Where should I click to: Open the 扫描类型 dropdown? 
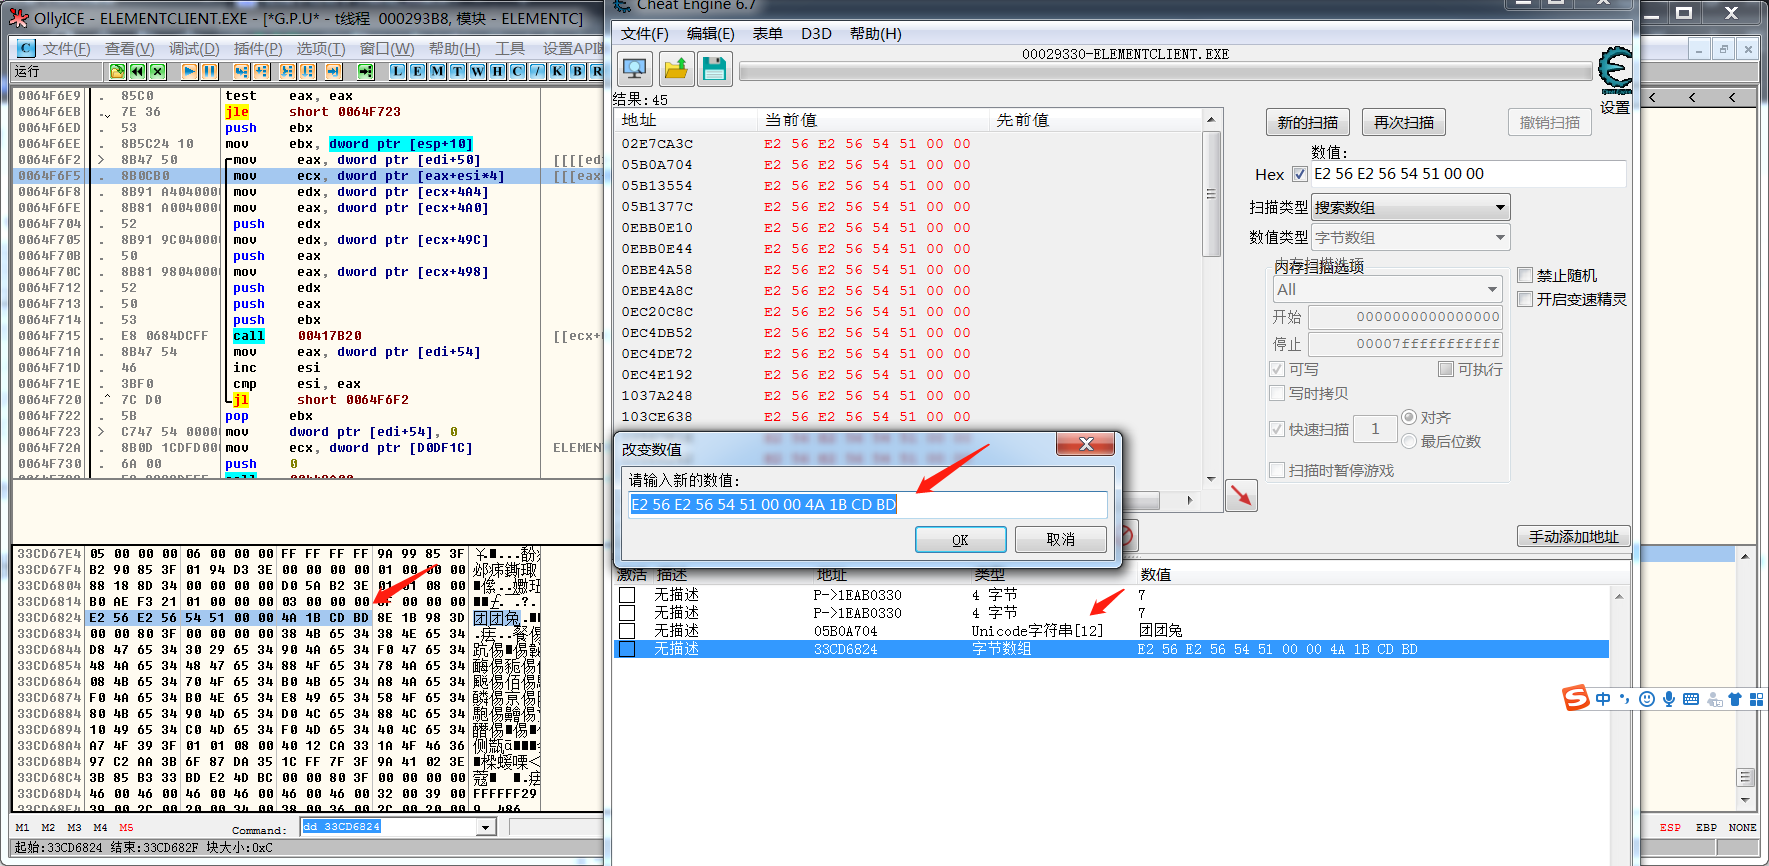(x=1410, y=208)
